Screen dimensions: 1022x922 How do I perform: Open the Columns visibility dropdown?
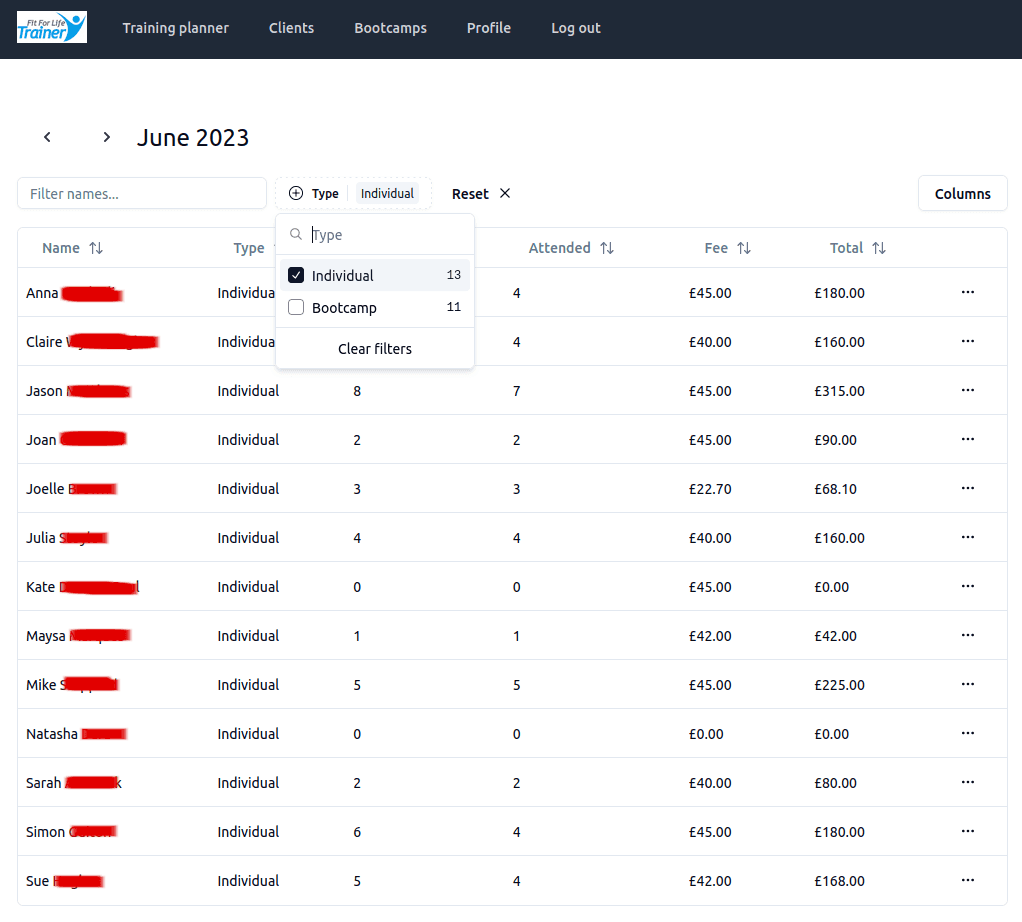(962, 194)
